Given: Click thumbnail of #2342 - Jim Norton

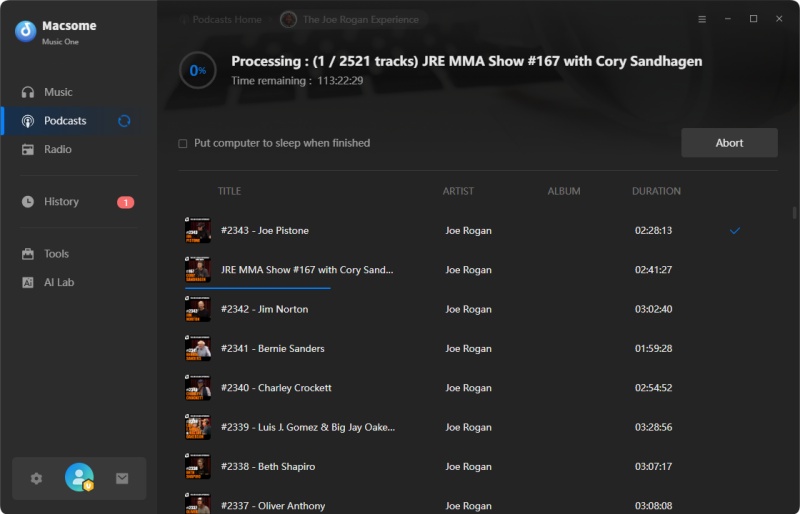Looking at the screenshot, I should [198, 309].
